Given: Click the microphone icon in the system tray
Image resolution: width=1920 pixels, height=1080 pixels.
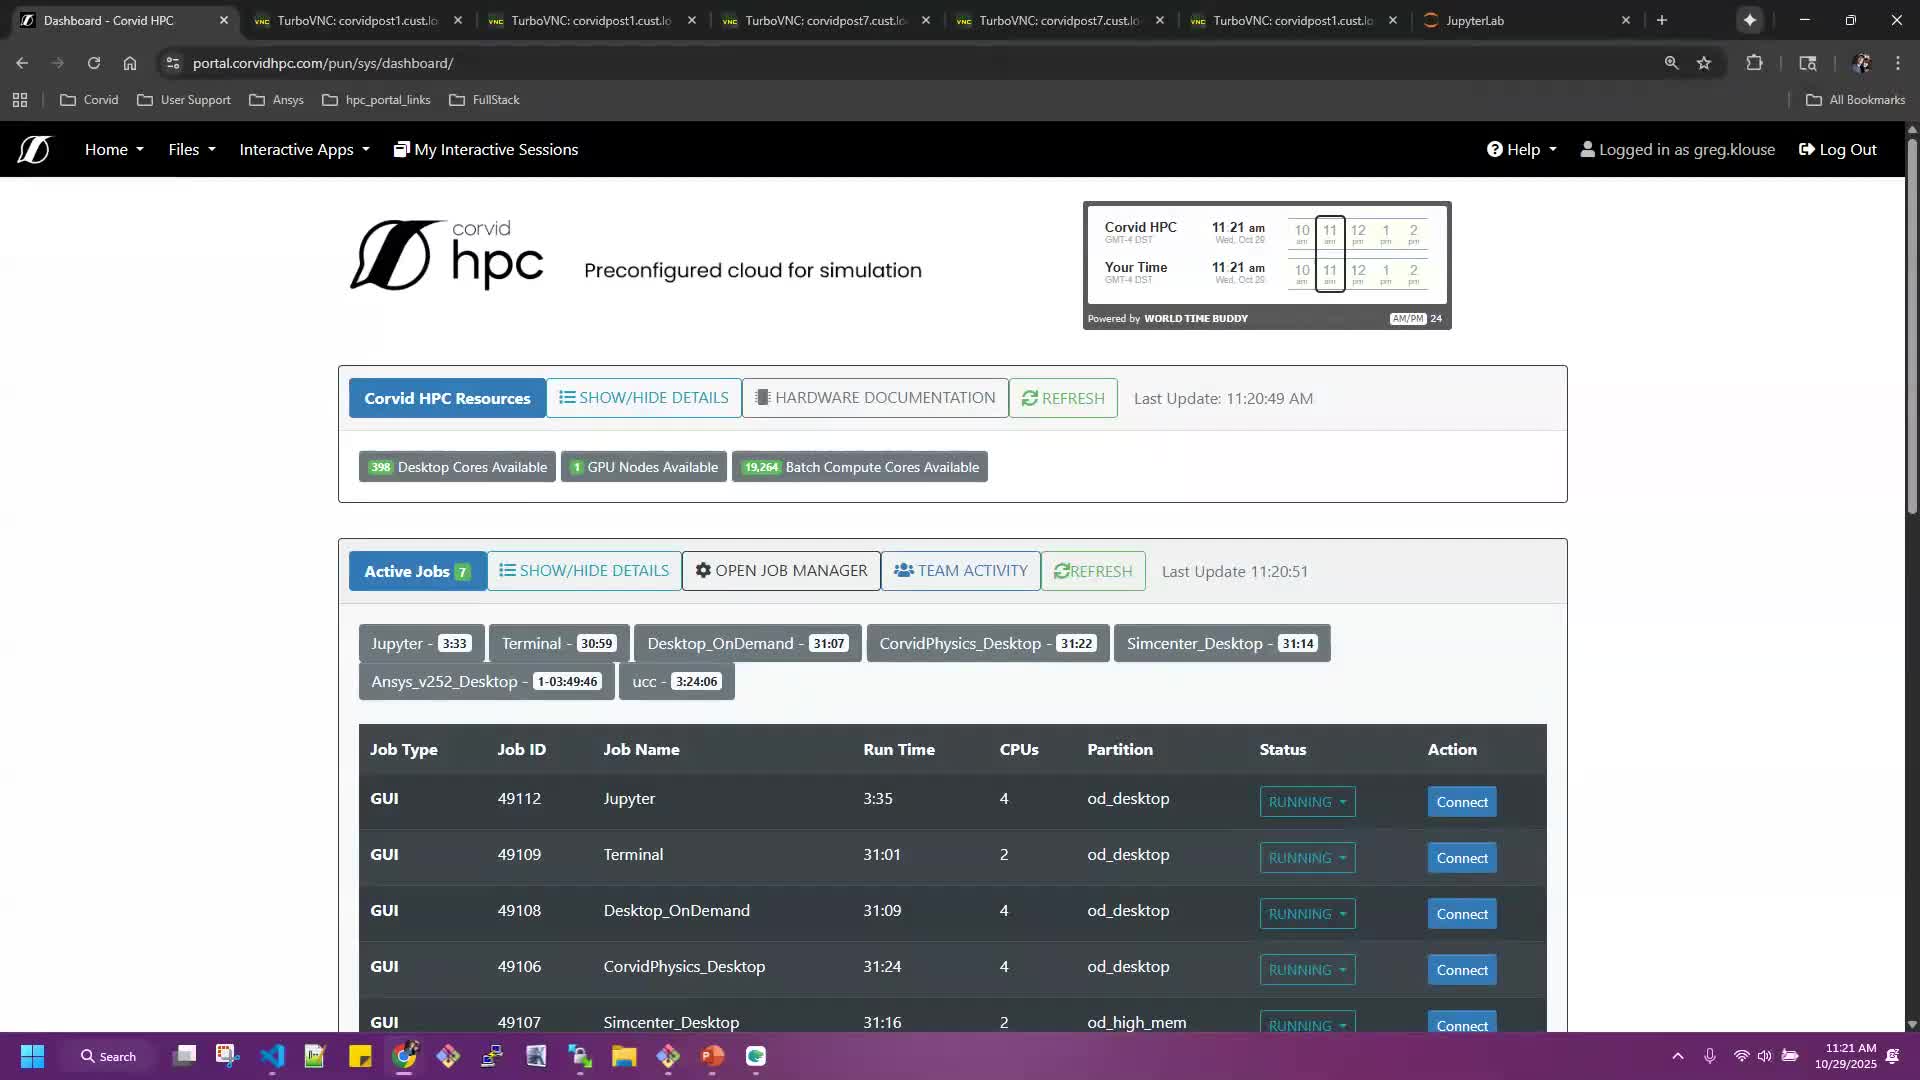Looking at the screenshot, I should pos(1710,1056).
